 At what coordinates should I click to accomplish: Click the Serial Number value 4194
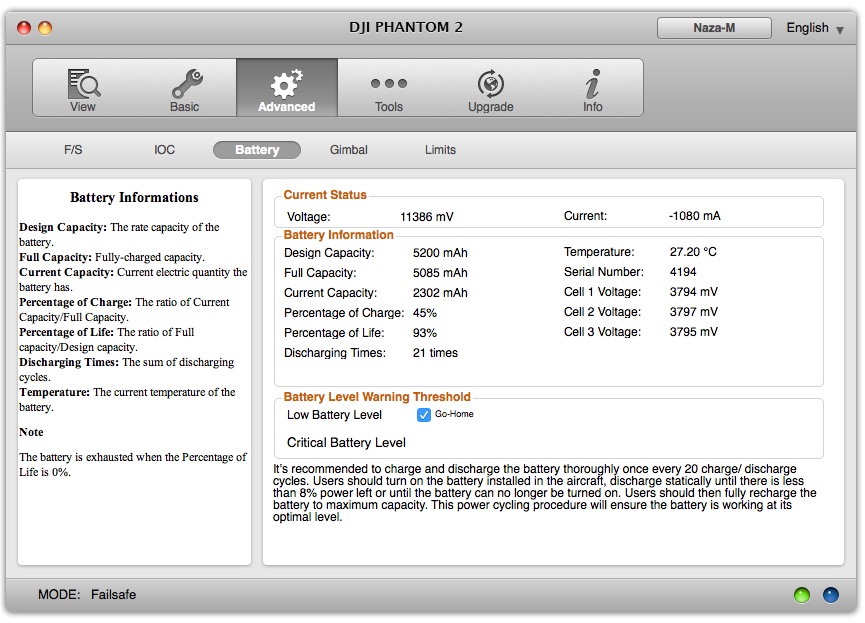pyautogui.click(x=683, y=271)
